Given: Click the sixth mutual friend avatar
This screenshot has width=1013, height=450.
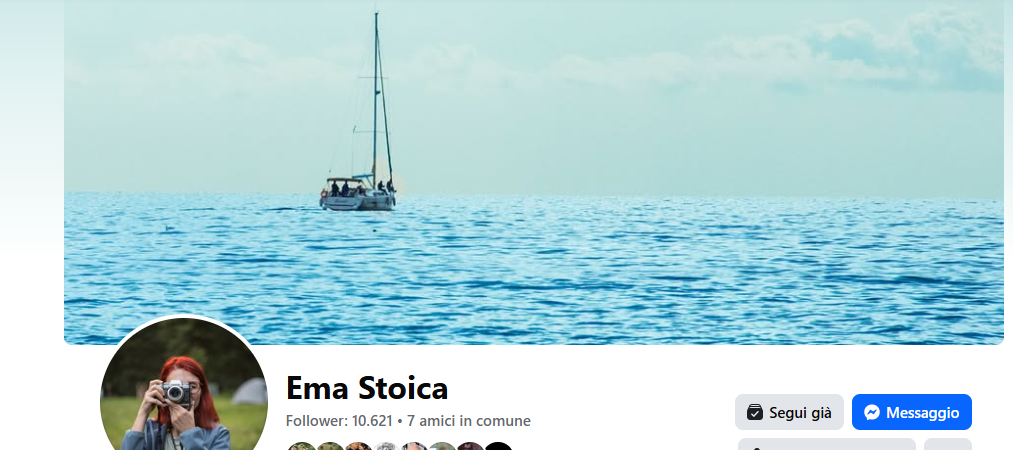Looking at the screenshot, I should point(443,447).
